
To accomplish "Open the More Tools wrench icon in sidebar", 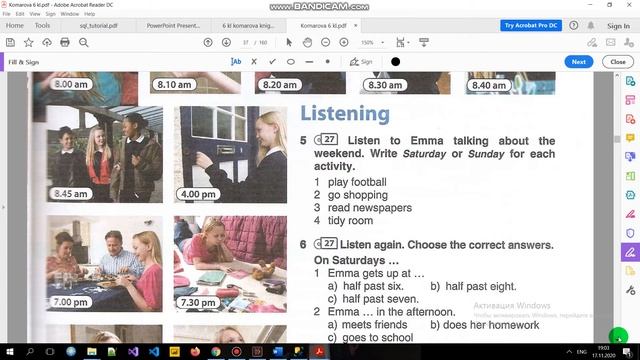I will (630, 290).
